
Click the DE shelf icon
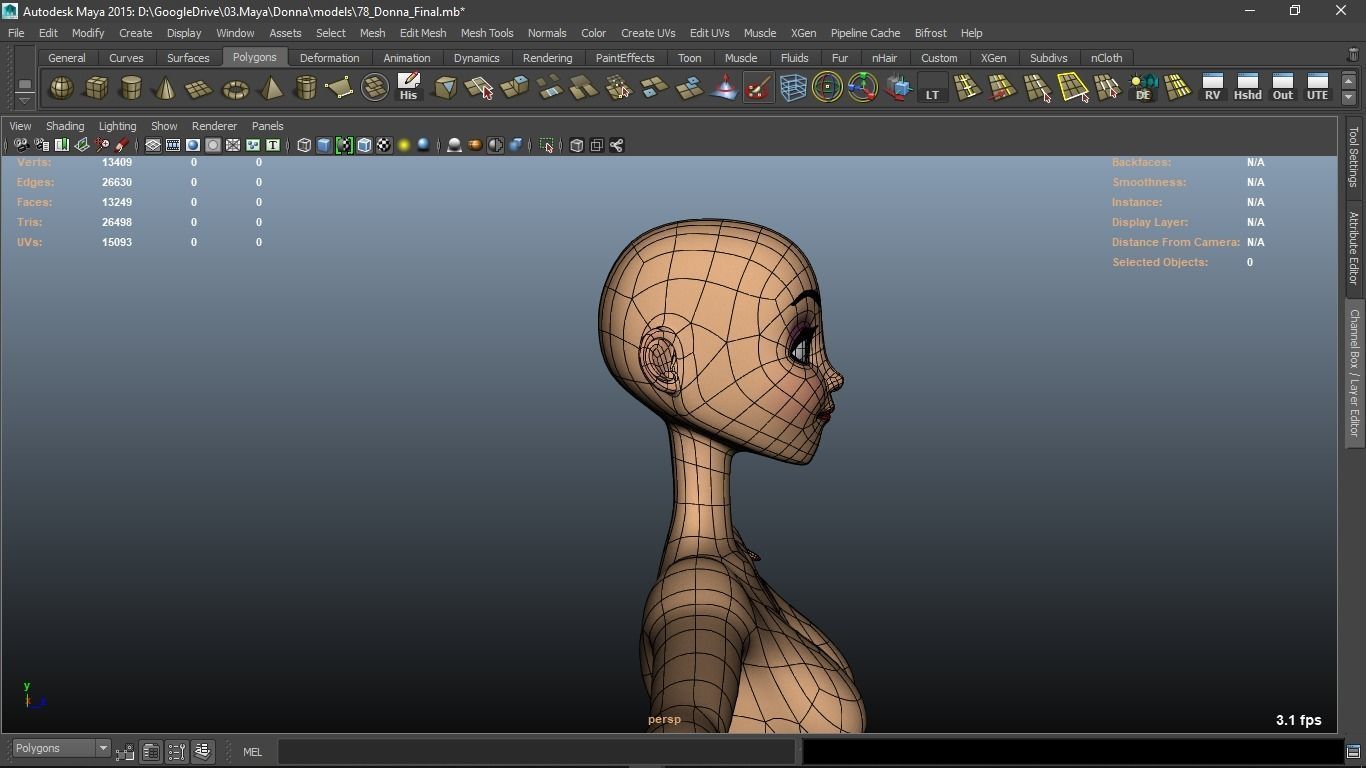coord(1143,88)
